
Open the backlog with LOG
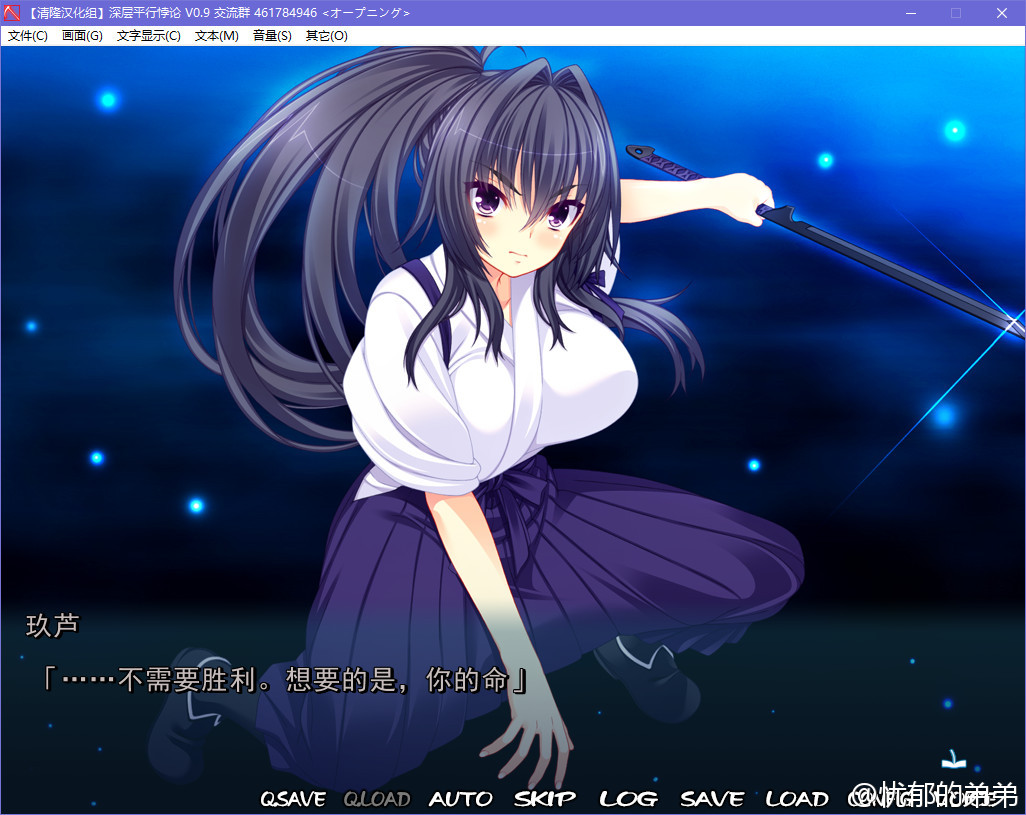628,798
